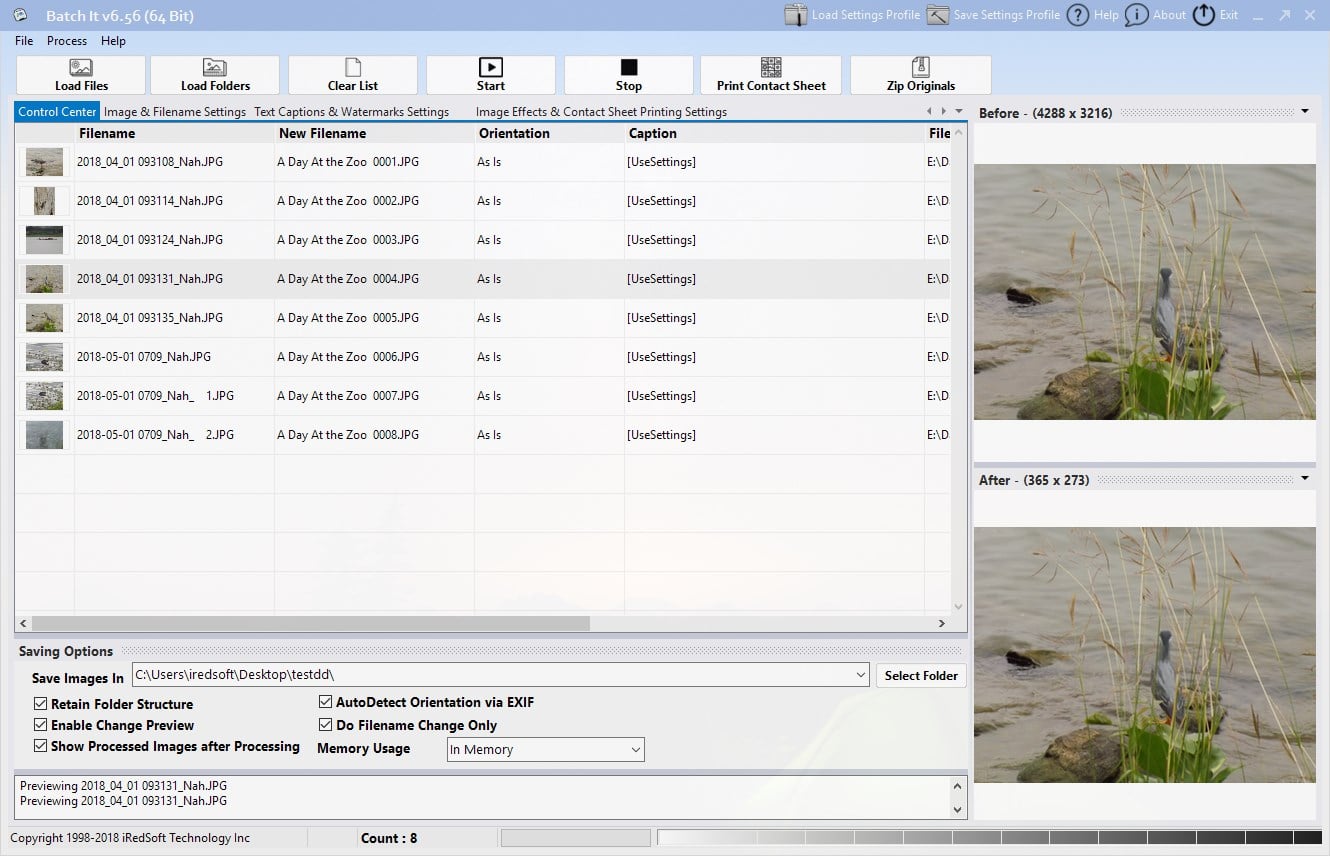Click the Select Folder button
Viewport: 1330px width, 856px height.
(921, 676)
